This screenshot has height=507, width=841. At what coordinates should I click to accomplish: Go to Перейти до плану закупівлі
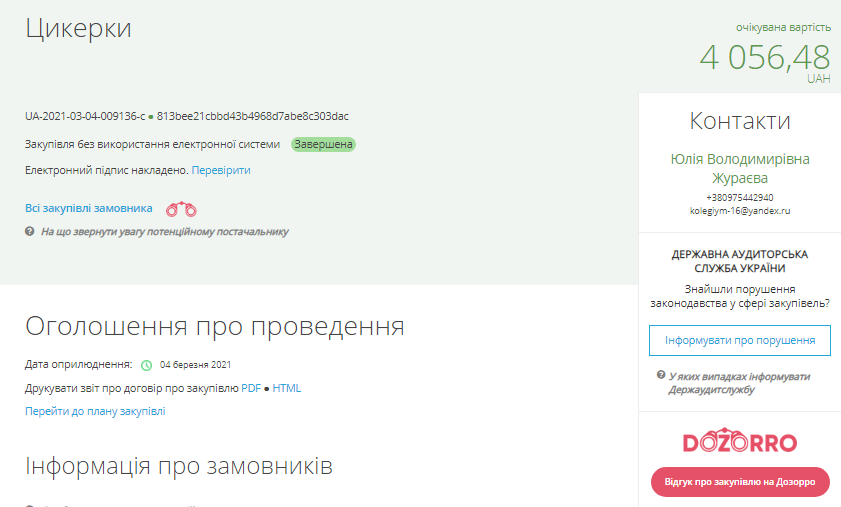tap(95, 411)
